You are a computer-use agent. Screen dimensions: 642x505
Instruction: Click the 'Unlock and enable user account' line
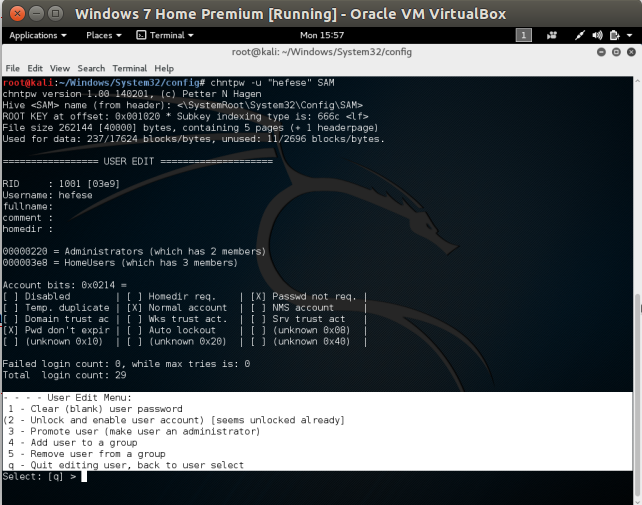coord(174,420)
